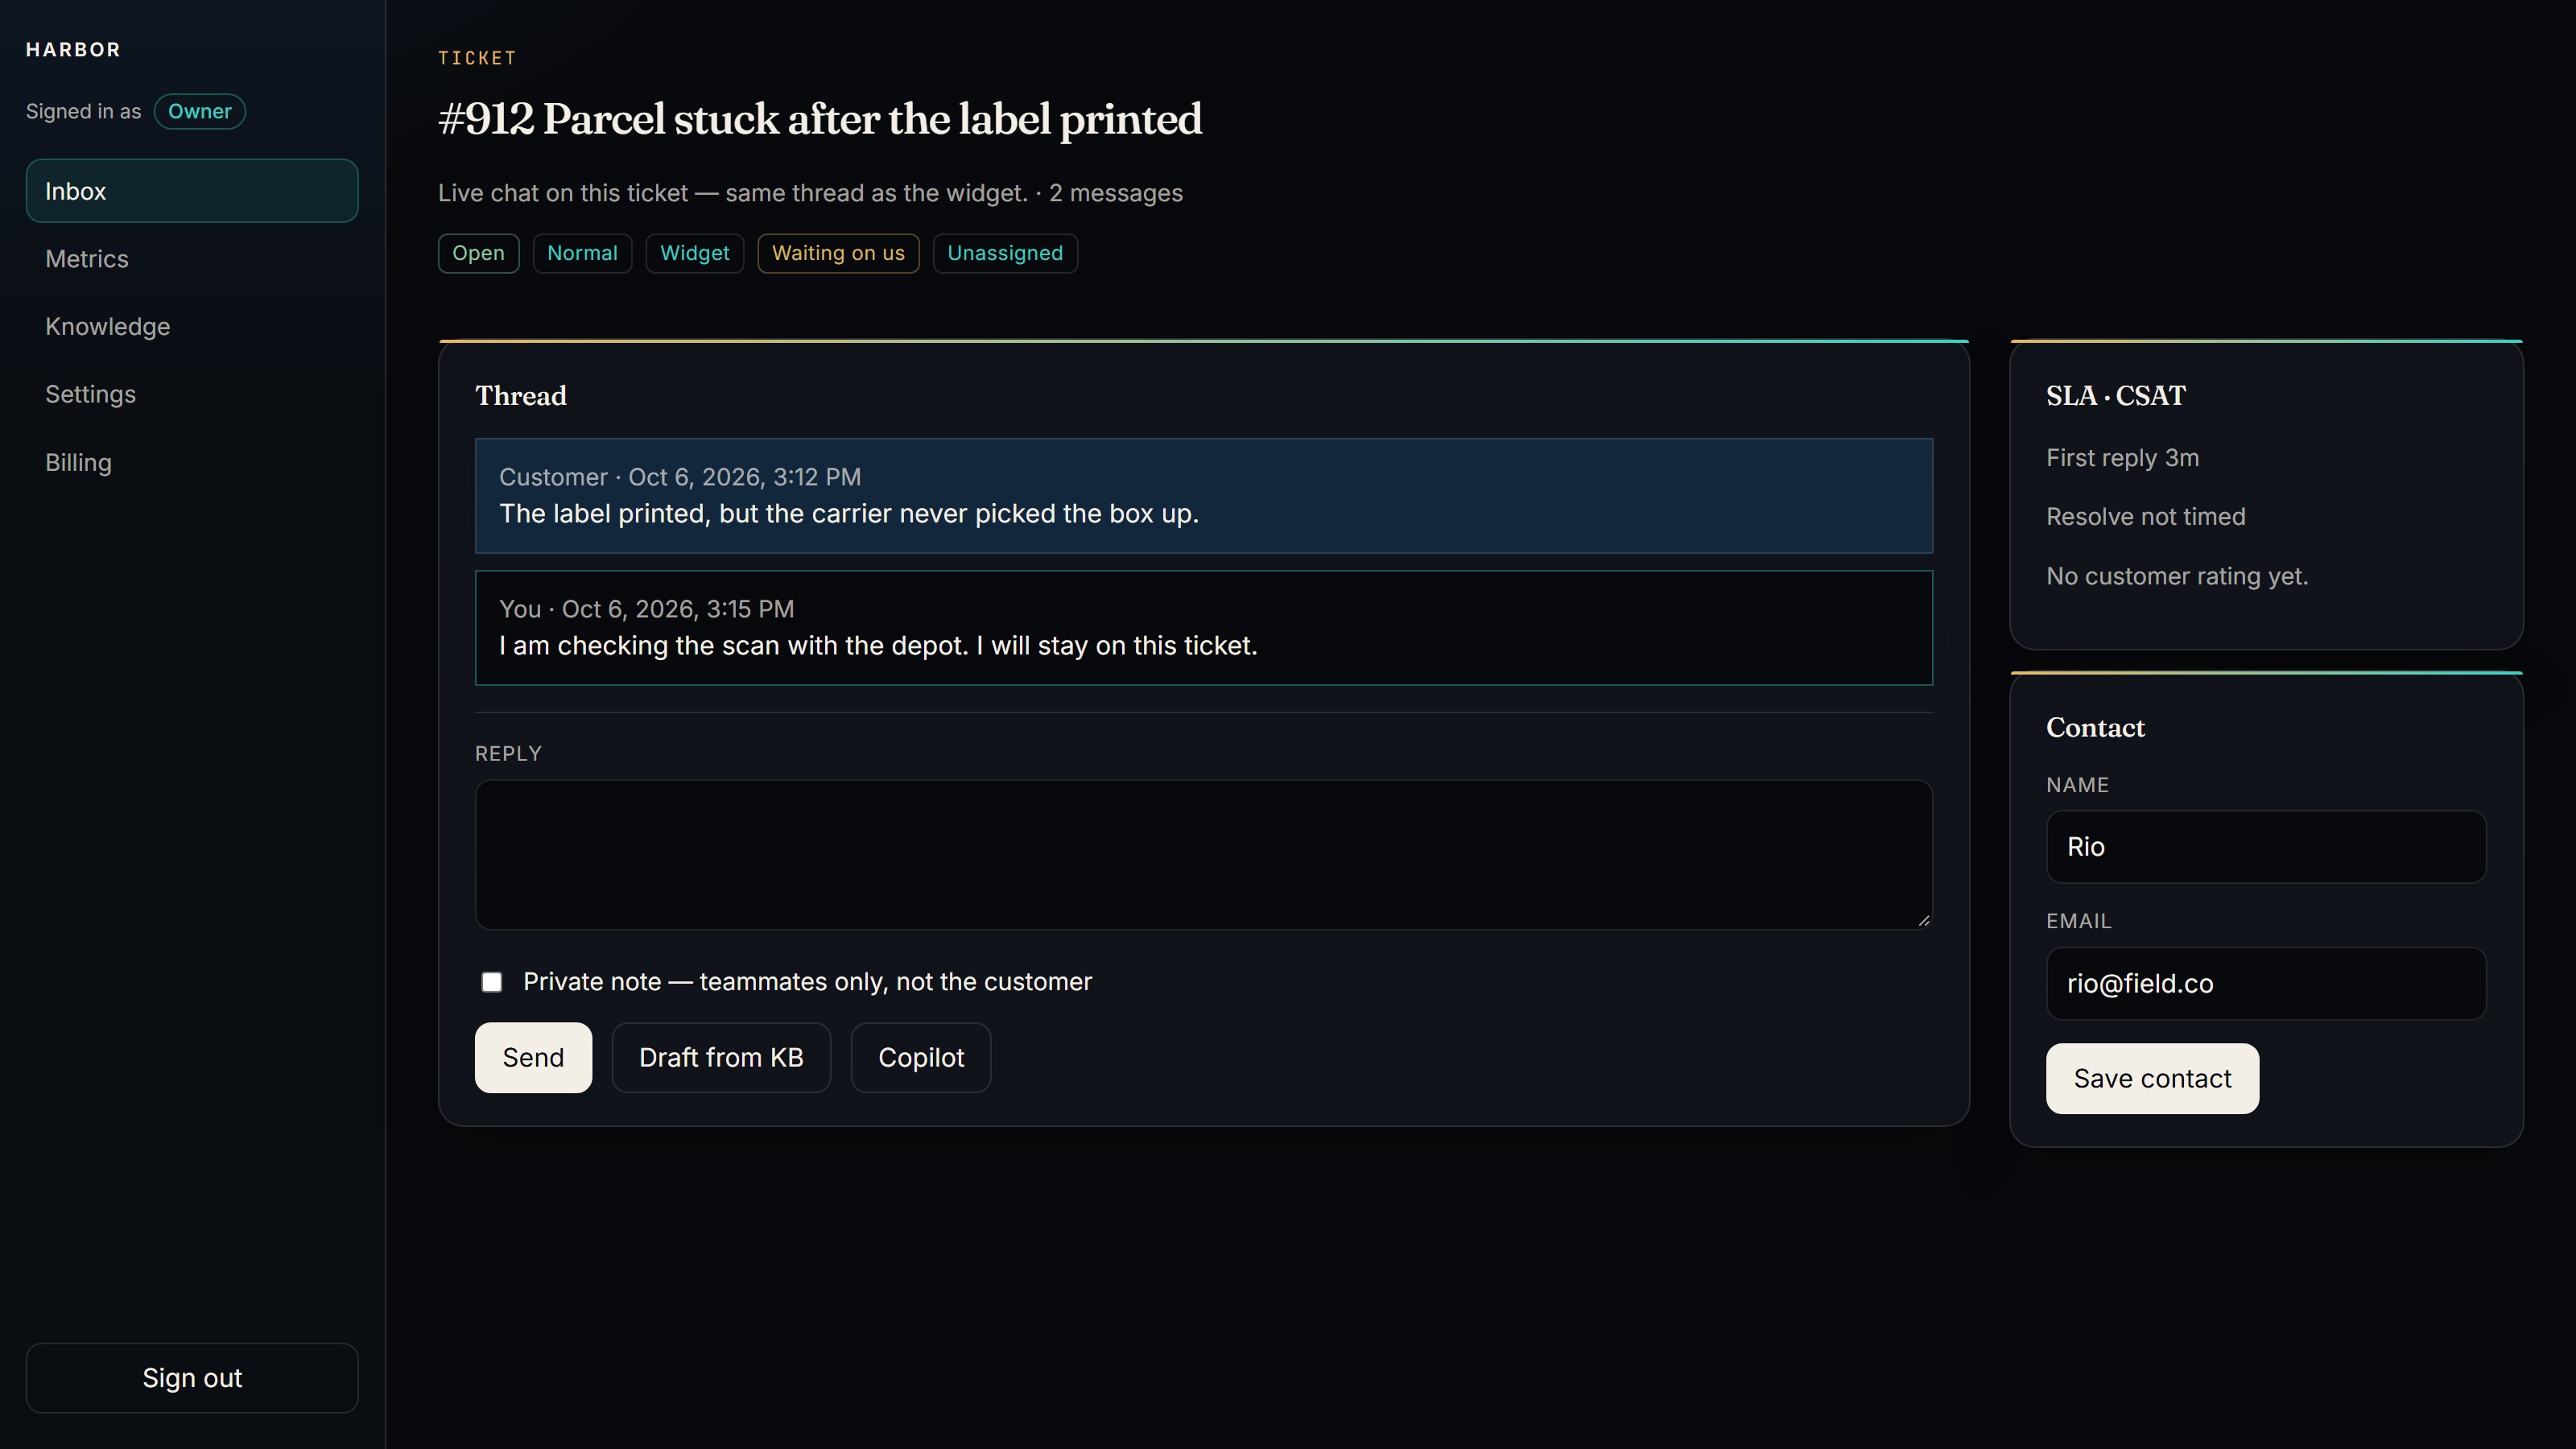Click the Owner role badge
Image resolution: width=2576 pixels, height=1449 pixels.
[200, 111]
